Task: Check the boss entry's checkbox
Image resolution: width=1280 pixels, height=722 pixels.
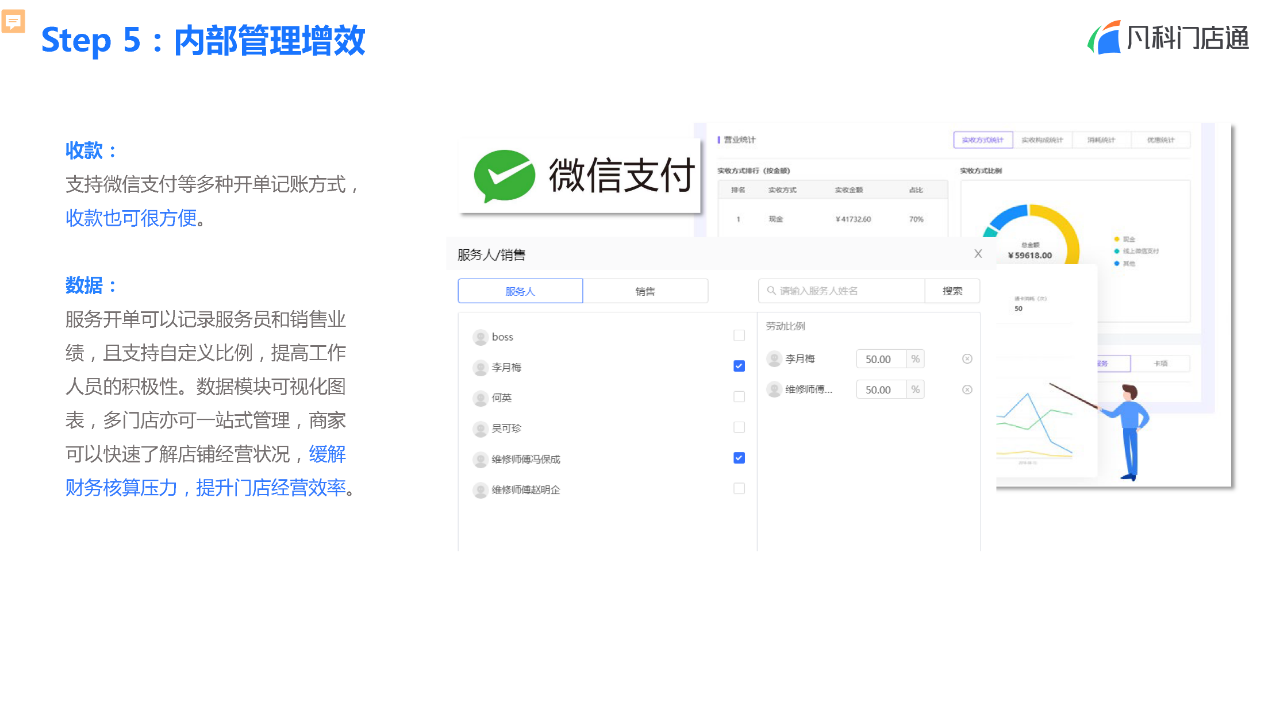Action: tap(739, 336)
